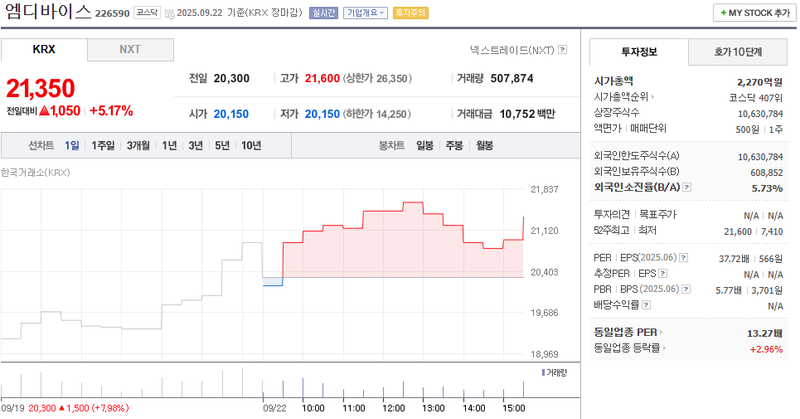Show the 주봉 candlestick chart

[x=454, y=145]
